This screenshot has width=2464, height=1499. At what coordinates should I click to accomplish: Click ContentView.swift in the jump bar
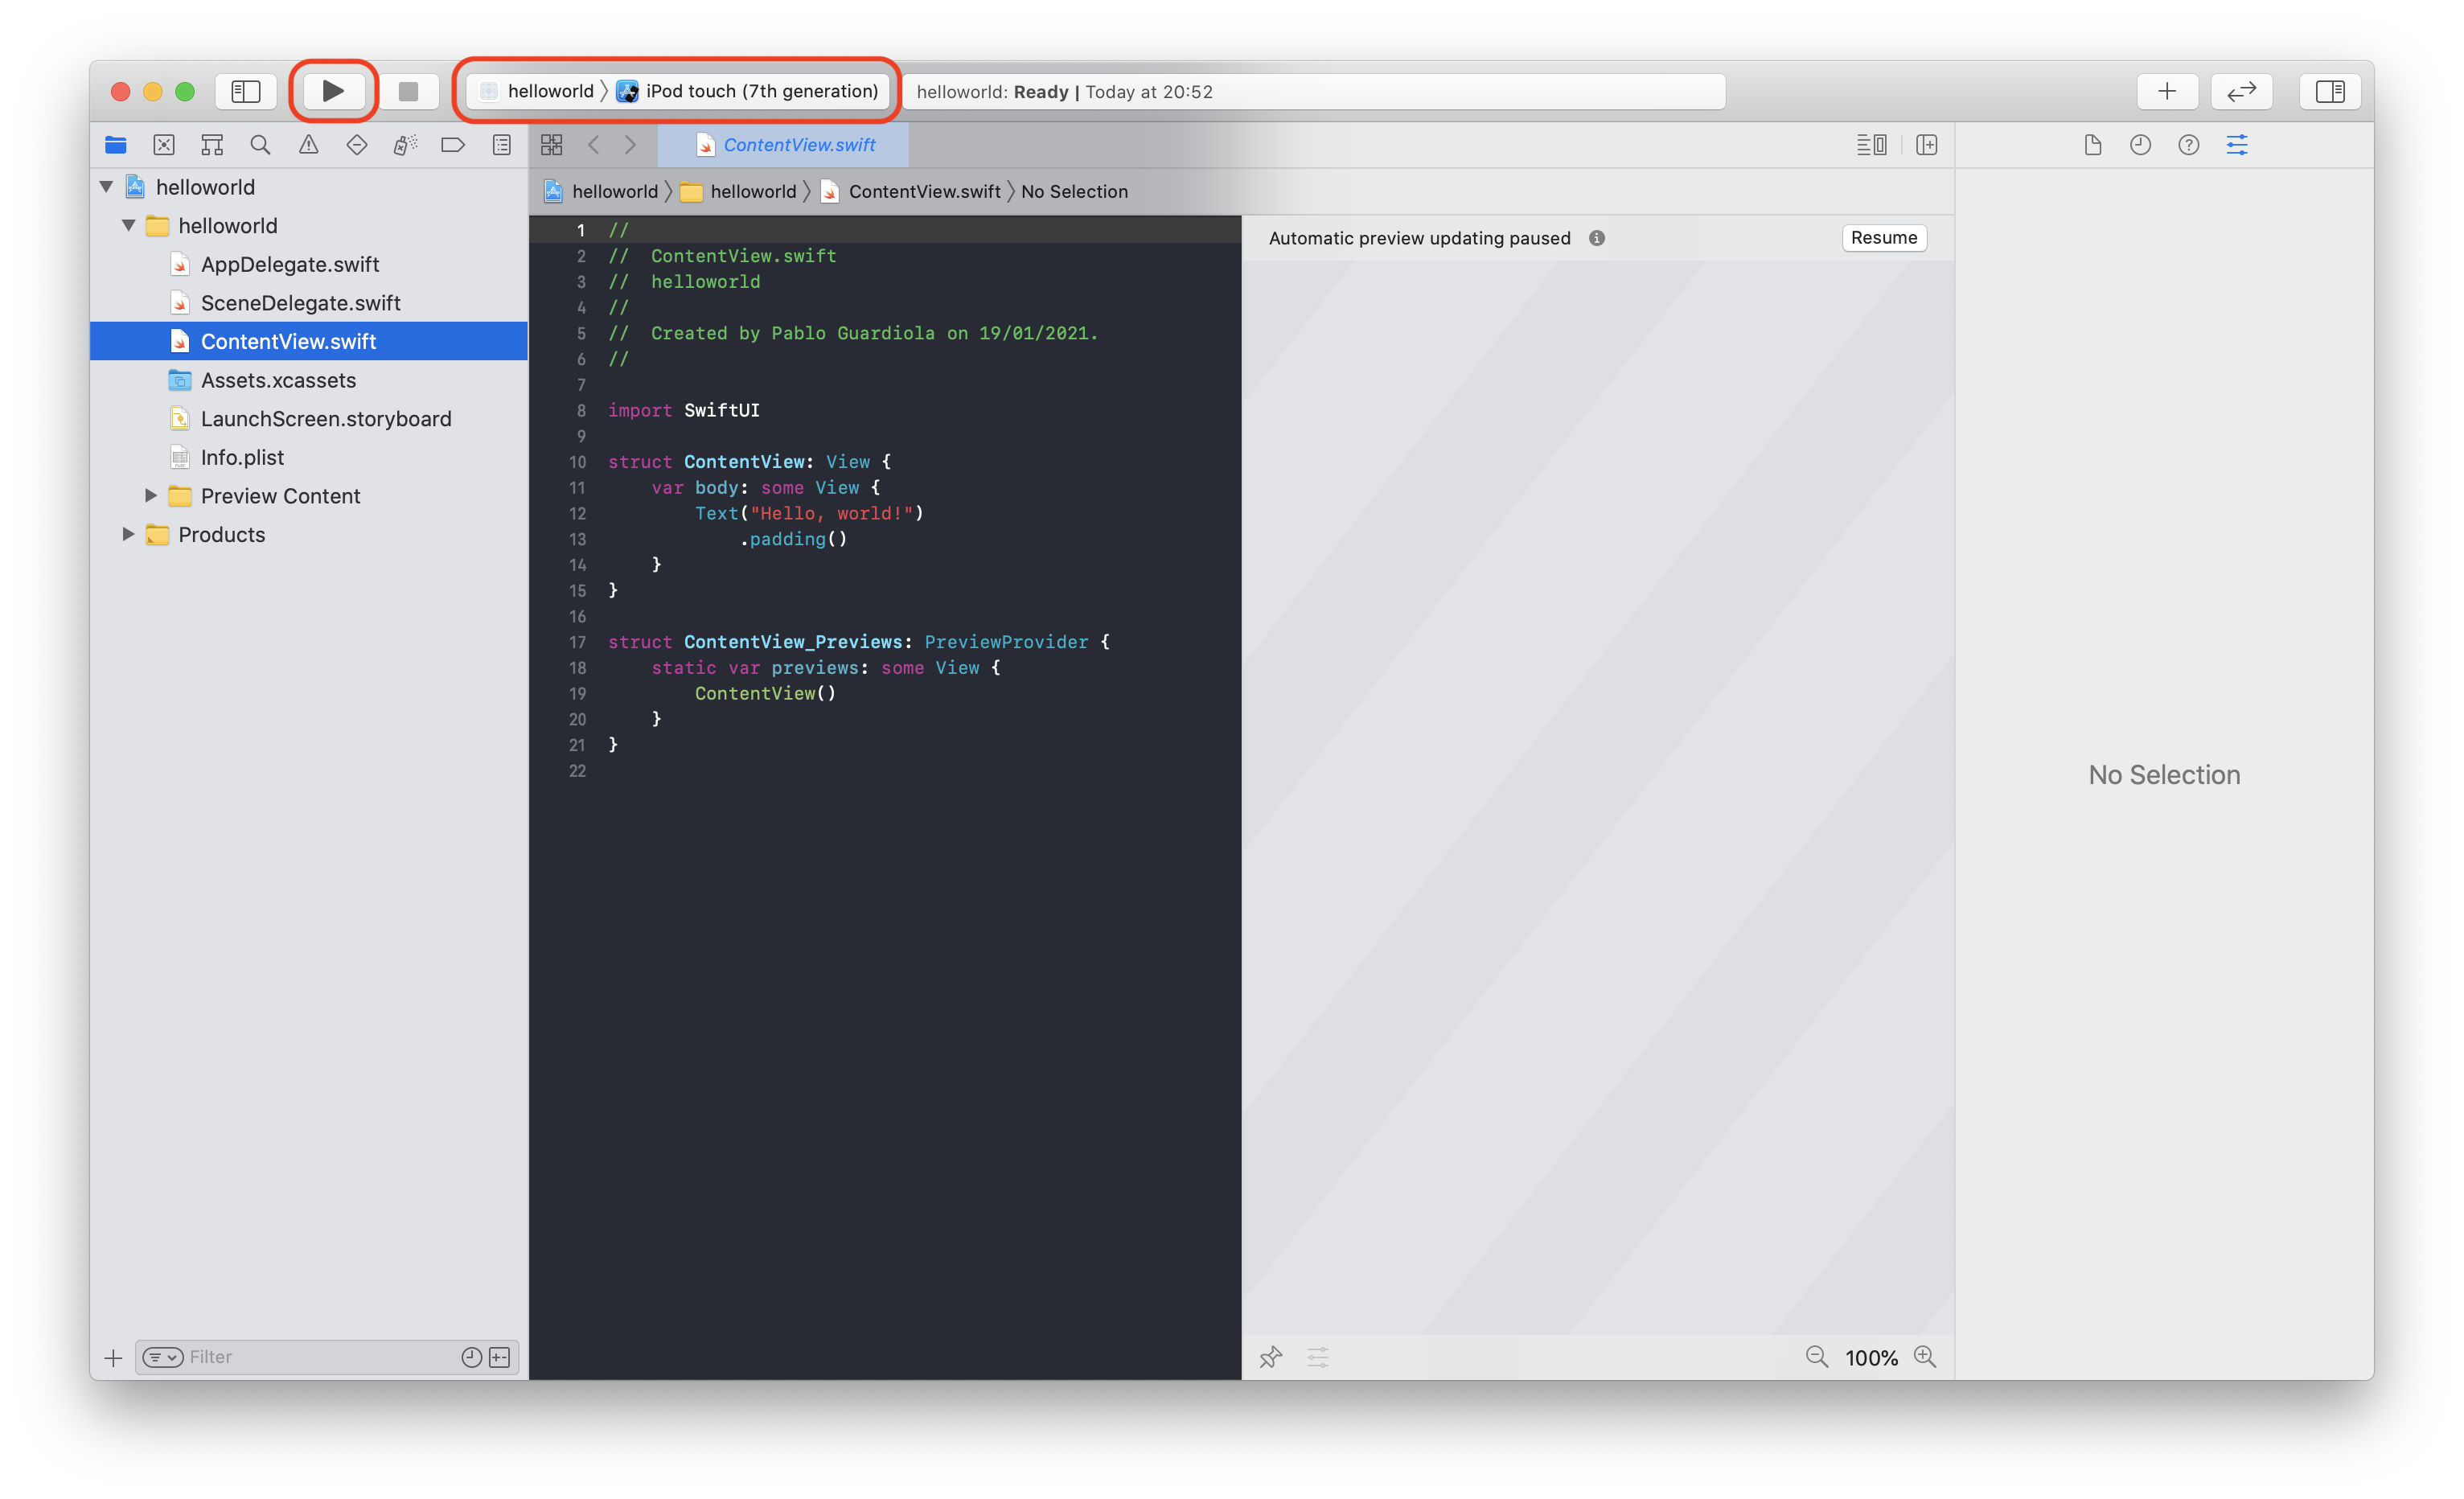pos(911,191)
